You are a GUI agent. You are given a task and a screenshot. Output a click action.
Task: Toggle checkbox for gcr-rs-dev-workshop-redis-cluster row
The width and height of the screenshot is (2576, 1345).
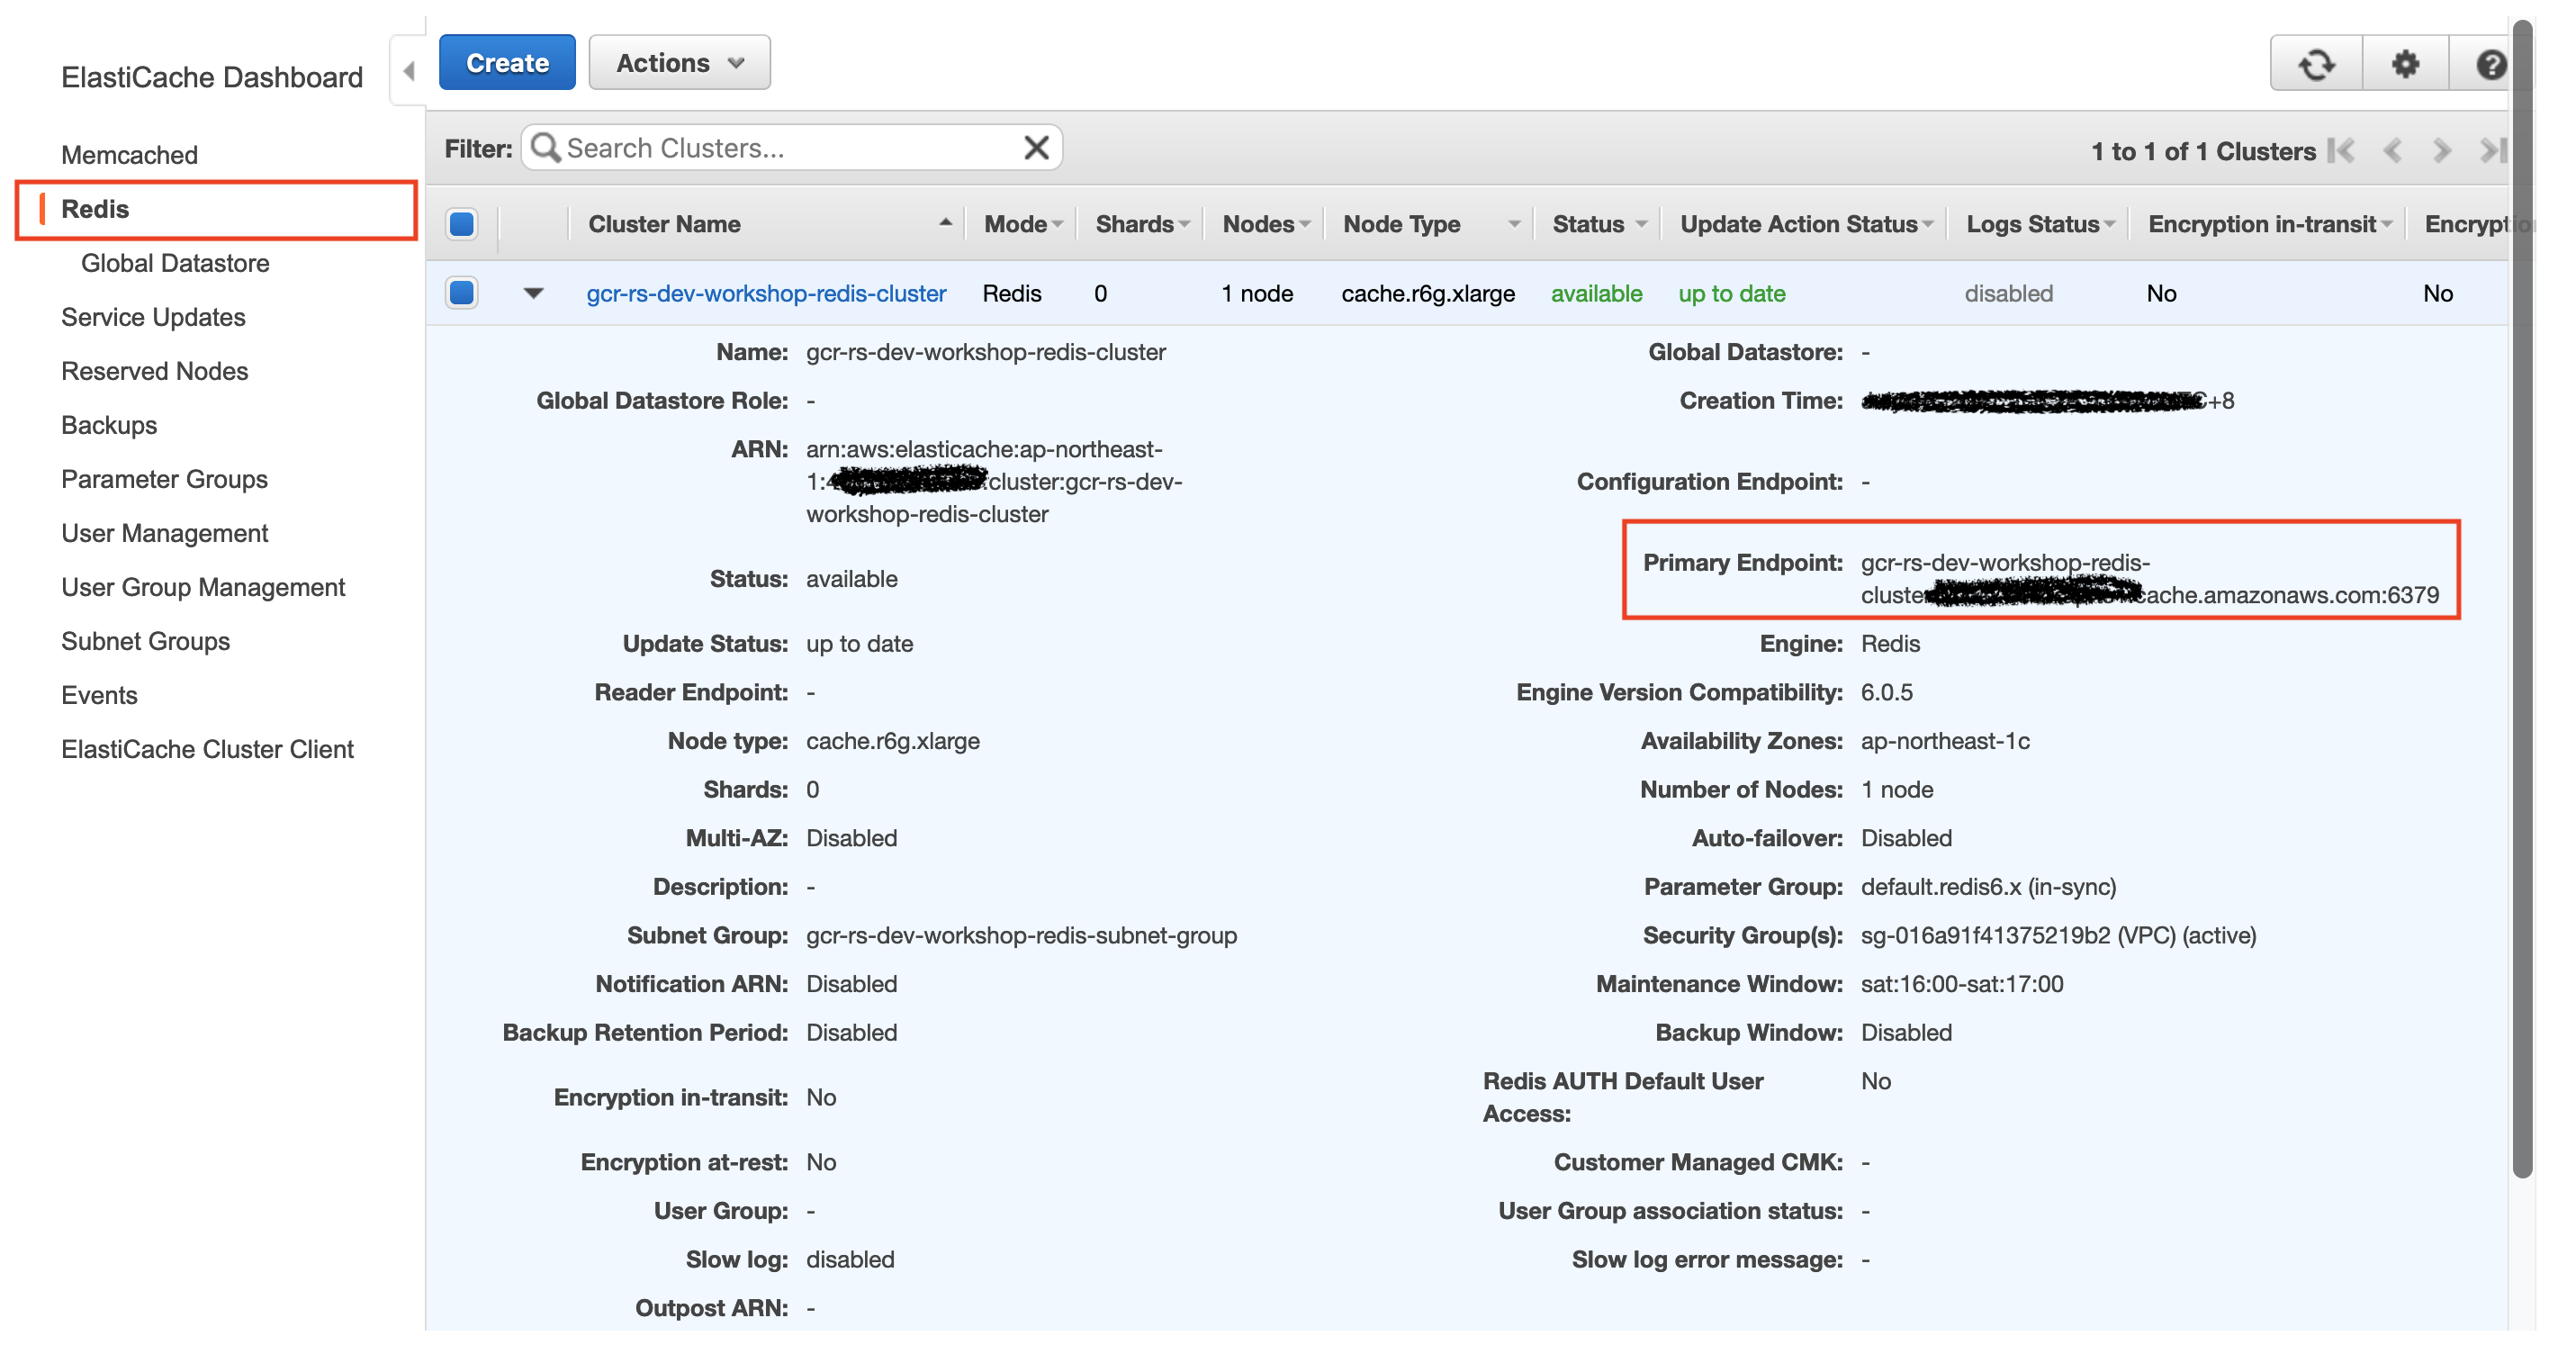462,292
